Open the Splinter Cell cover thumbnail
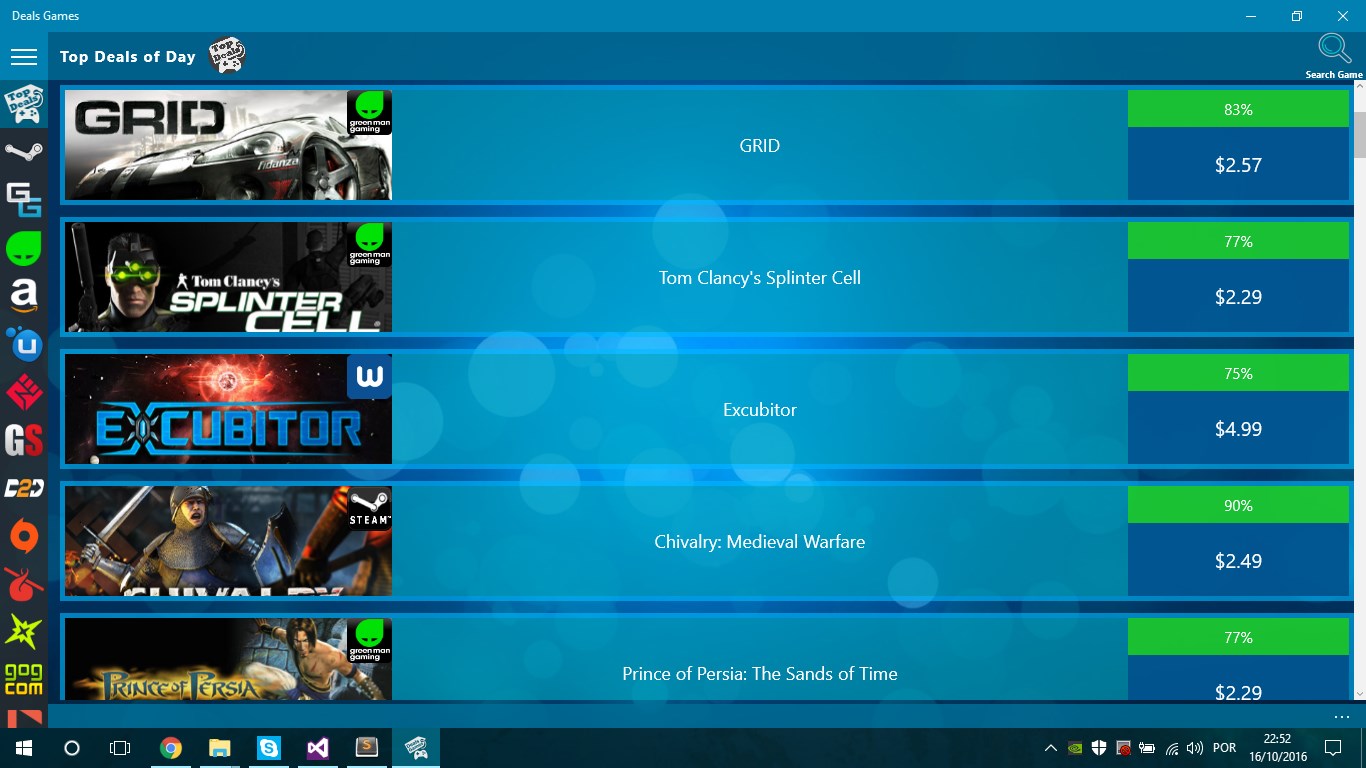The image size is (1366, 768). (228, 277)
